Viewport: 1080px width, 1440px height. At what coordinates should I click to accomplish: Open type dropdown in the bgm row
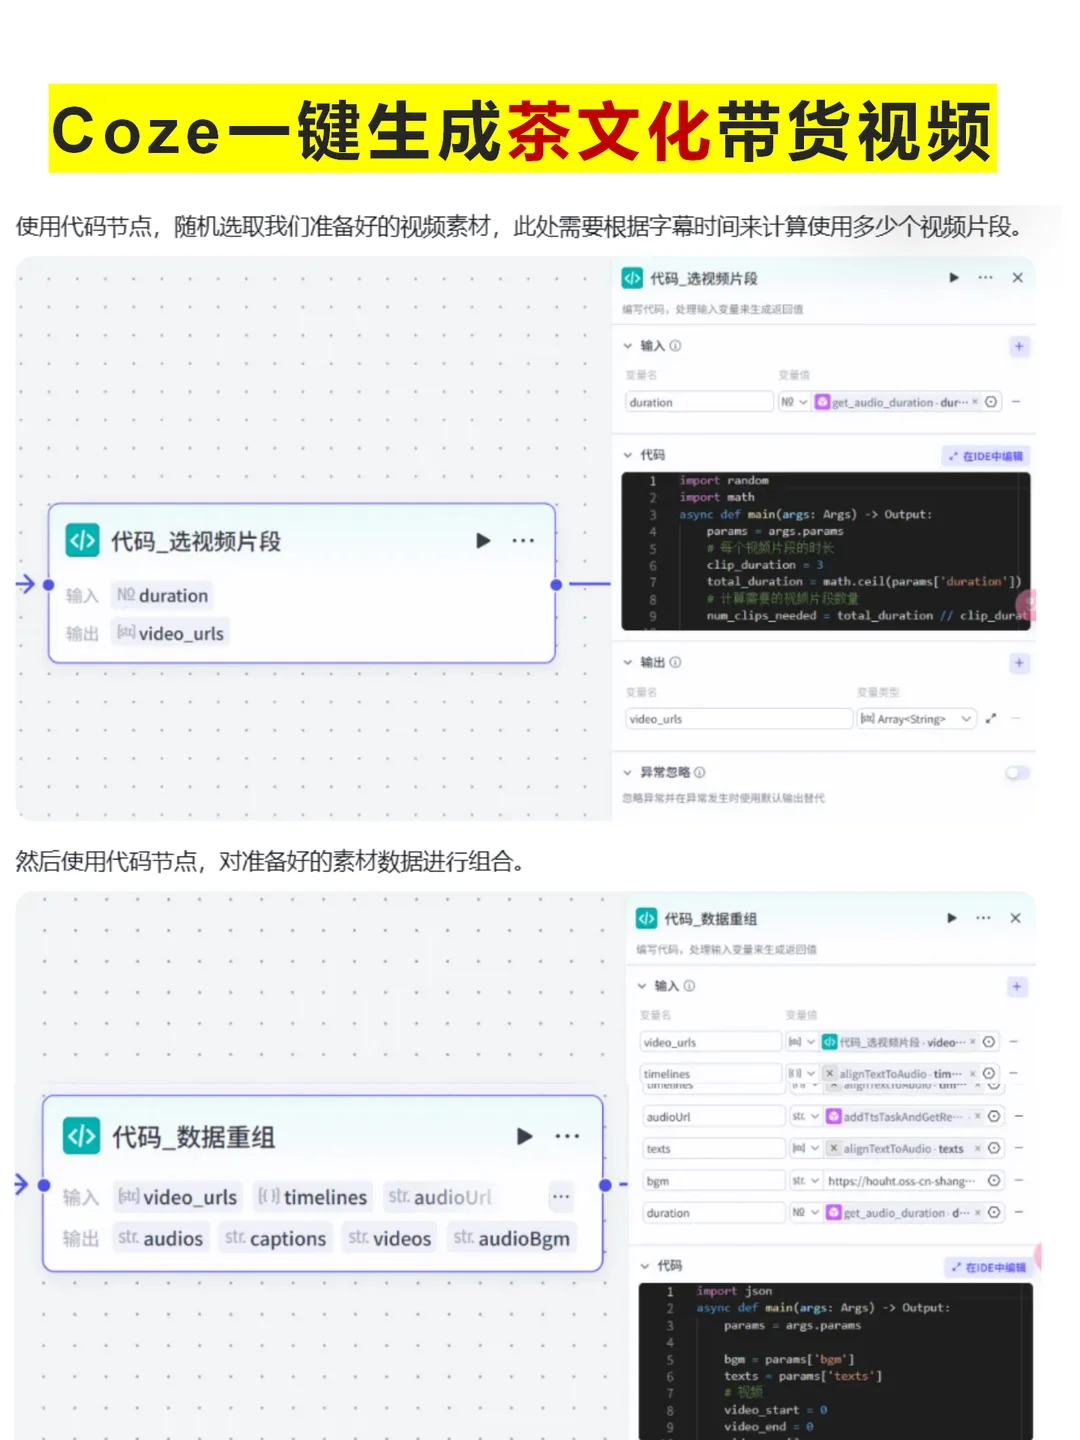[805, 1181]
